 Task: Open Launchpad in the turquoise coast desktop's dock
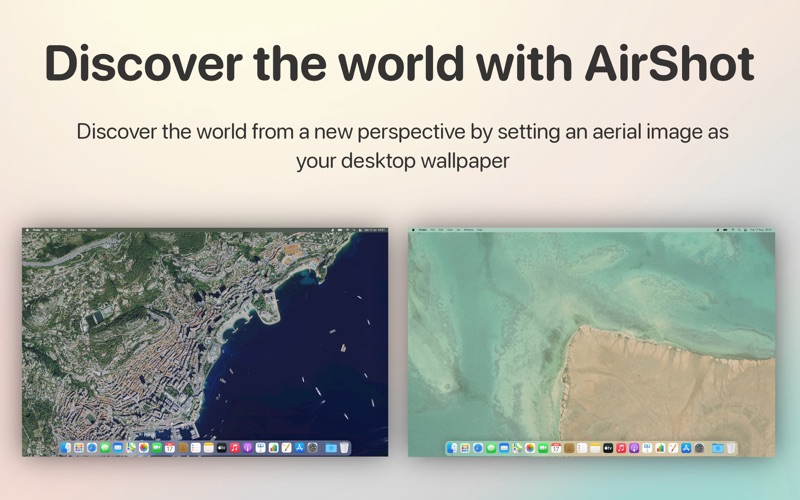[465, 448]
